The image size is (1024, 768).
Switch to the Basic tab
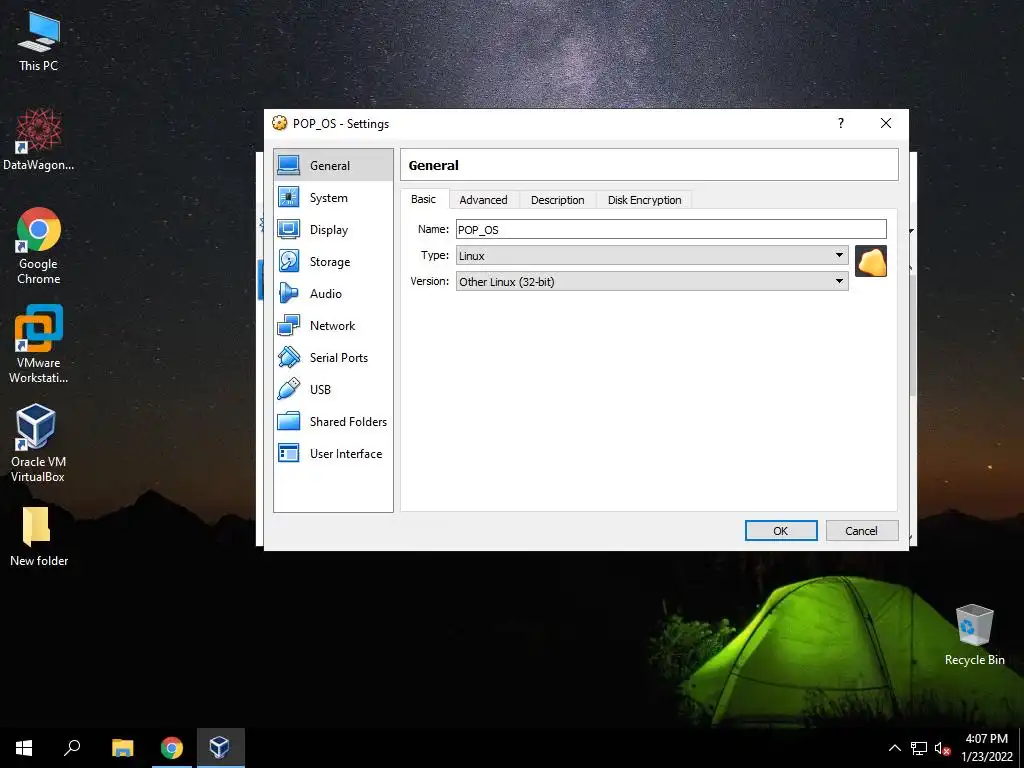pyautogui.click(x=423, y=199)
